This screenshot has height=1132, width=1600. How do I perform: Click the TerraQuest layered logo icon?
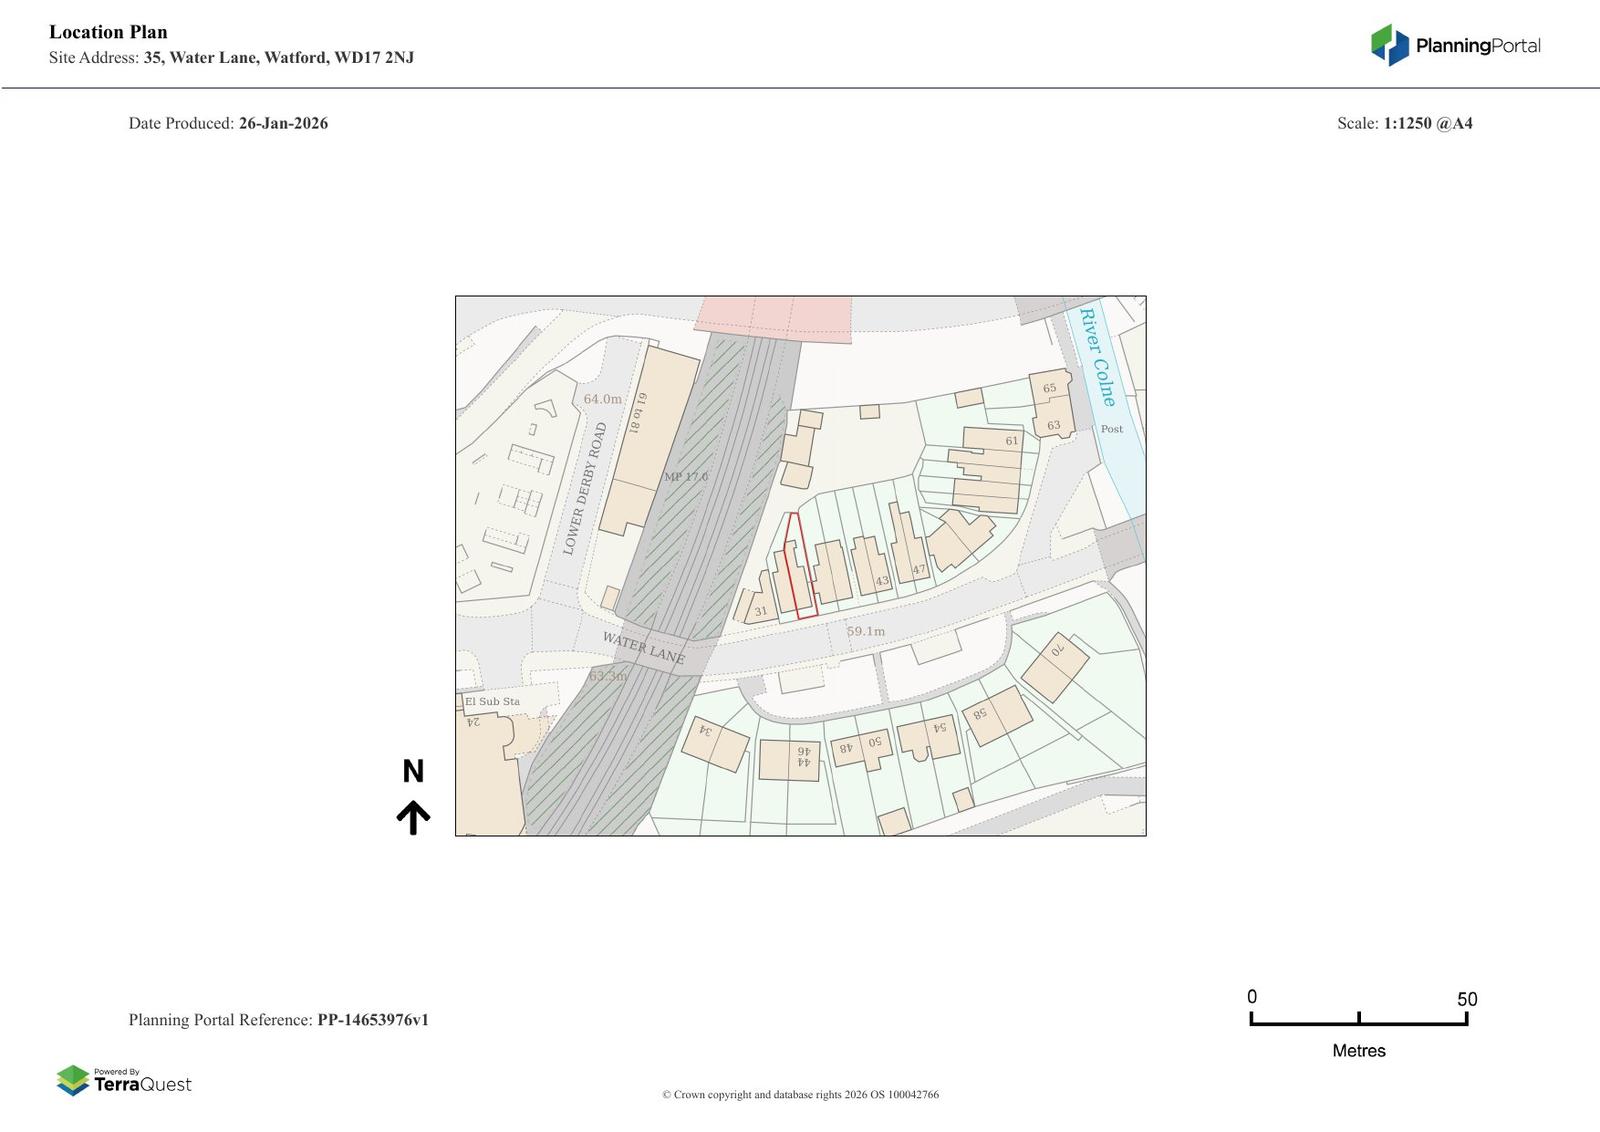pos(73,1080)
